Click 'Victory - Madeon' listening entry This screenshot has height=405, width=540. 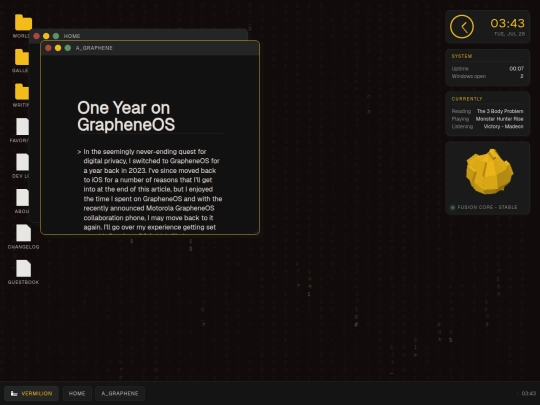503,126
